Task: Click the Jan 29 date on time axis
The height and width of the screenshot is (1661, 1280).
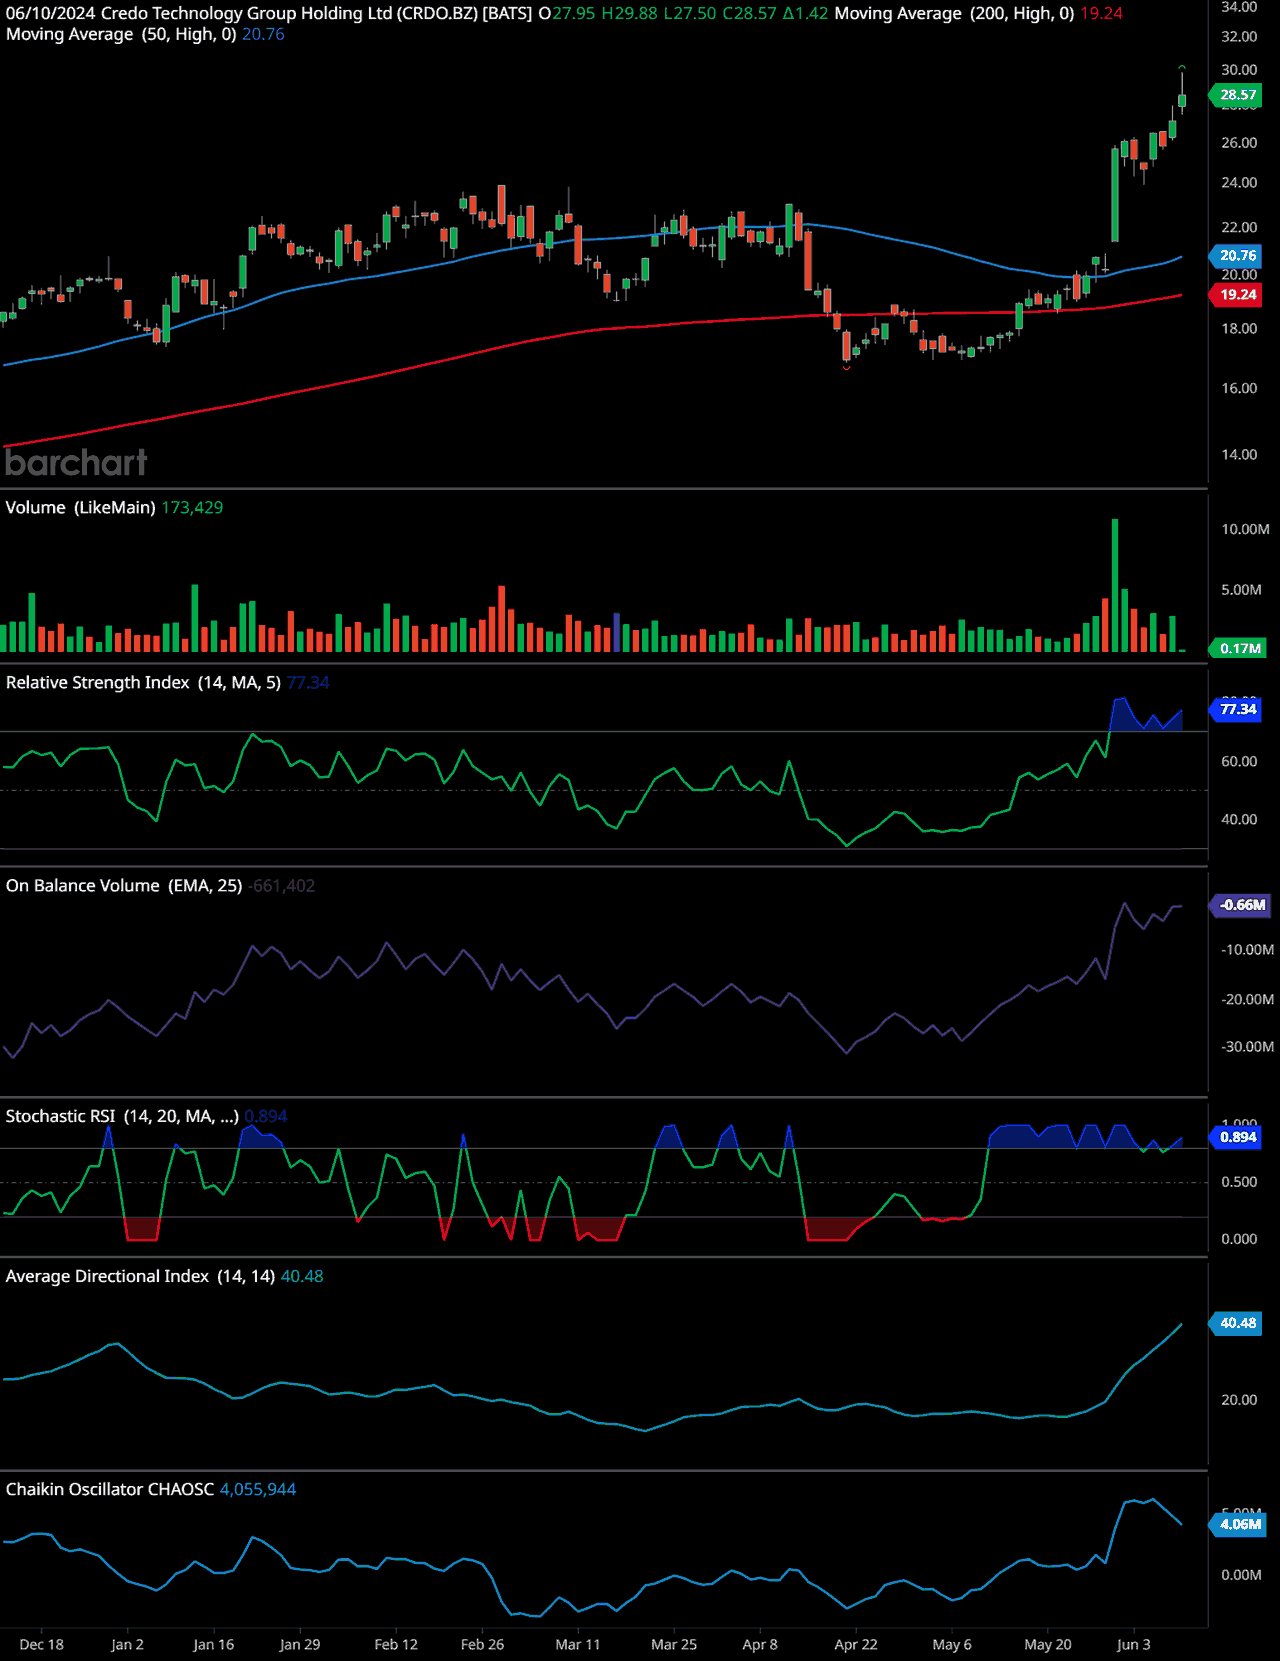Action: point(300,1644)
